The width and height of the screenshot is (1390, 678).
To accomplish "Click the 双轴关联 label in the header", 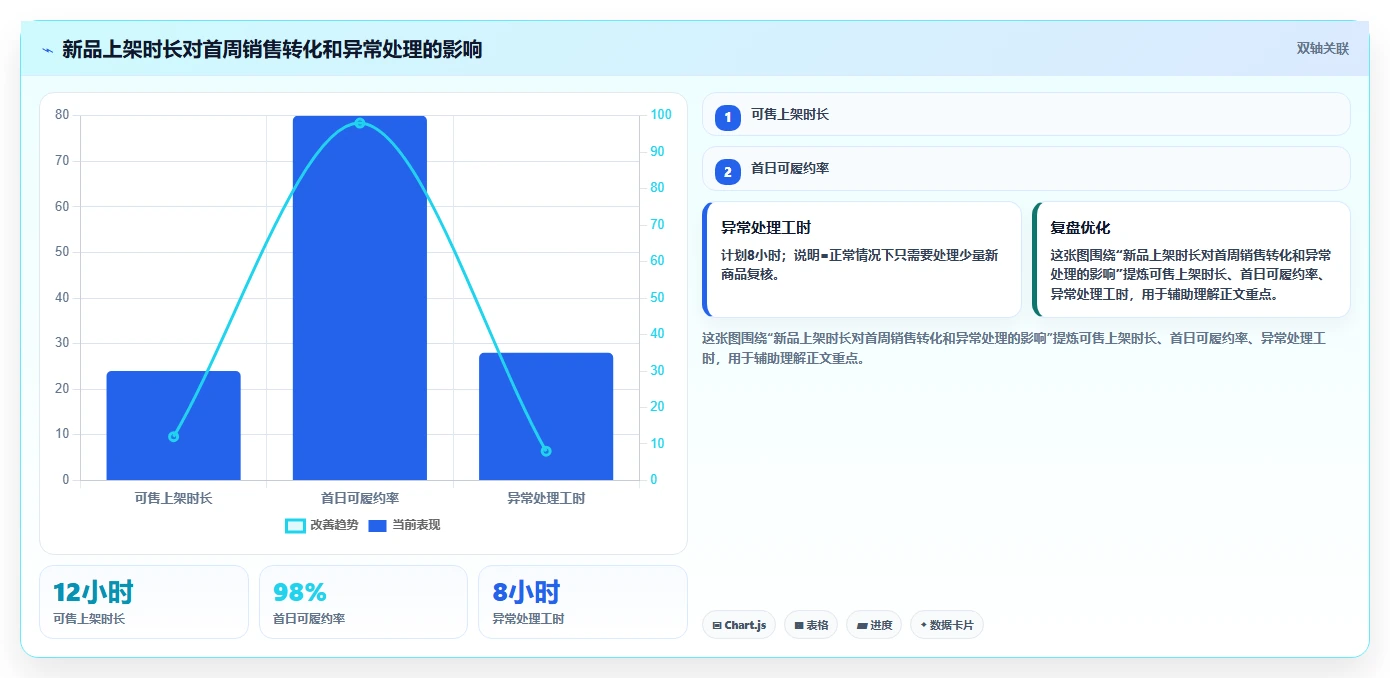I will click(1323, 49).
